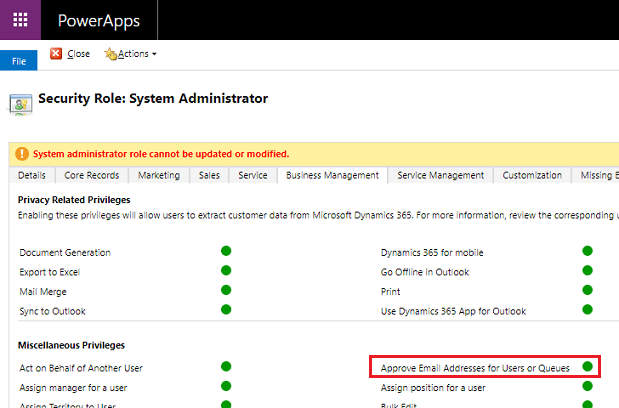
Task: Open the File menu
Action: point(19,61)
